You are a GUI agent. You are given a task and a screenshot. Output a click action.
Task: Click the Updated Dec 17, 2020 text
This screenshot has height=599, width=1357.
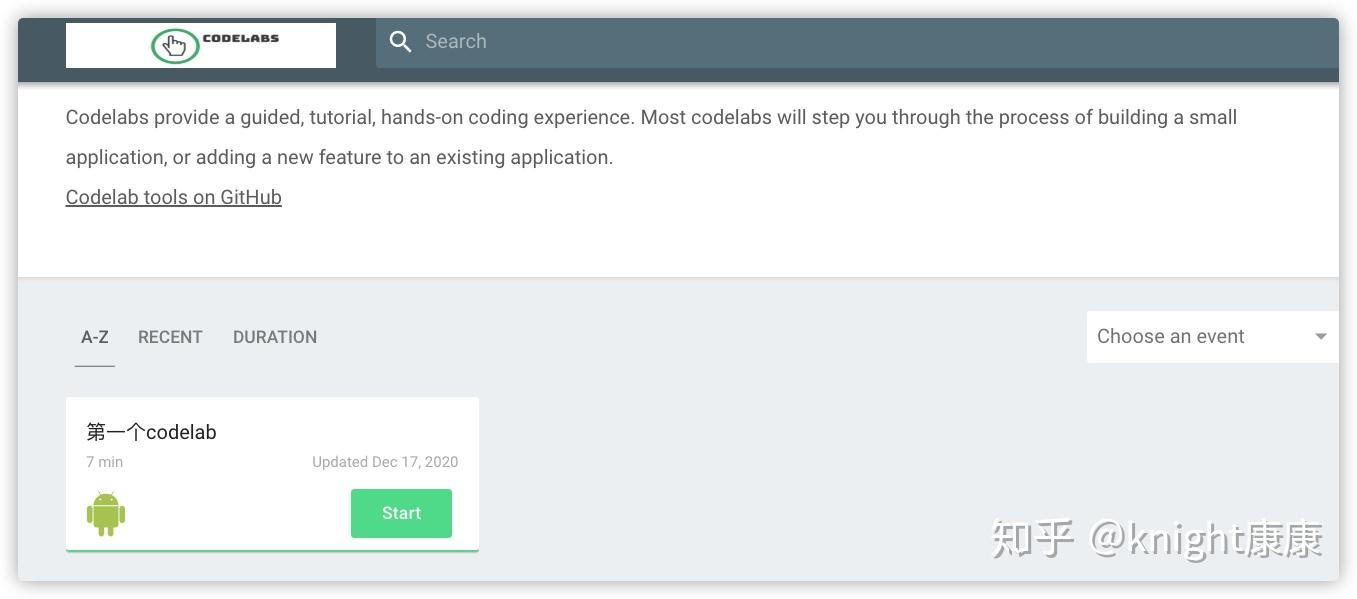click(385, 462)
